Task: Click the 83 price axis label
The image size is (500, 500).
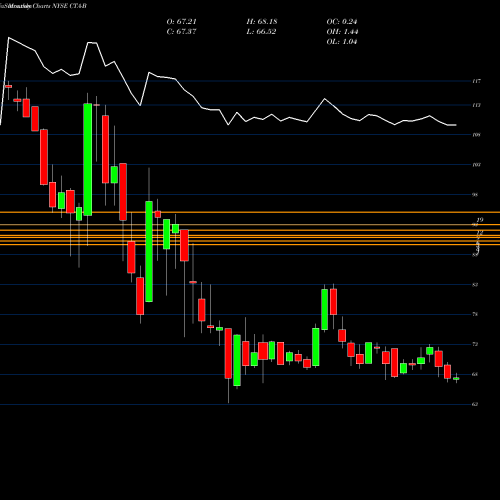Action: click(475, 285)
